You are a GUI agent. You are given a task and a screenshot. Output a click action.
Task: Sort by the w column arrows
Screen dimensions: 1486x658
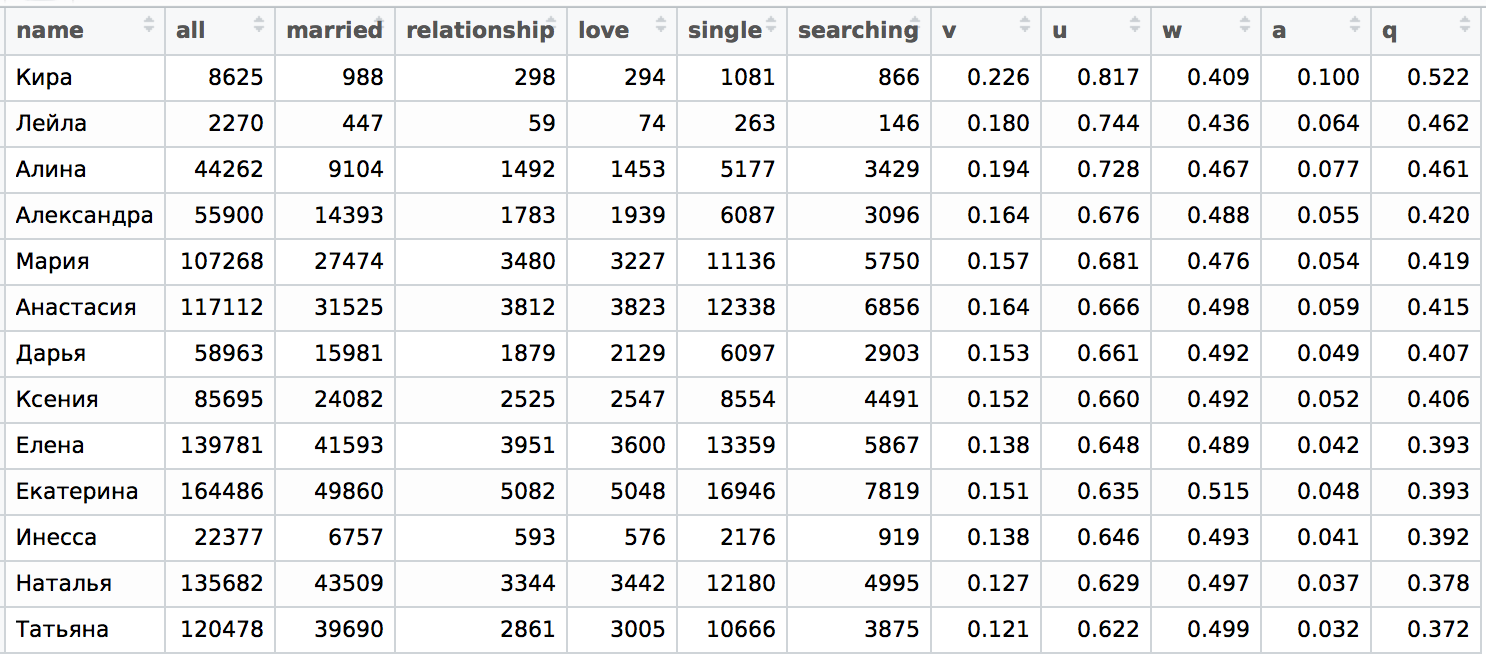pyautogui.click(x=1246, y=25)
